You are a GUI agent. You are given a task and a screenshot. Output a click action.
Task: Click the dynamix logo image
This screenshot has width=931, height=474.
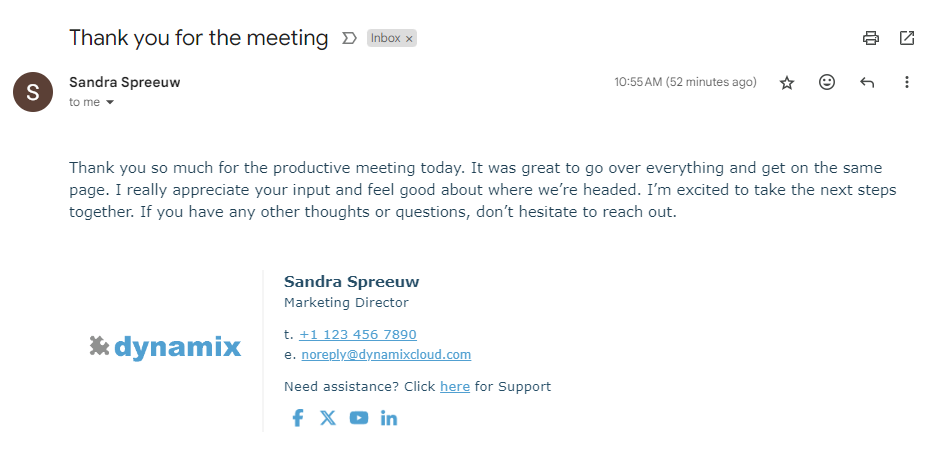click(x=166, y=347)
